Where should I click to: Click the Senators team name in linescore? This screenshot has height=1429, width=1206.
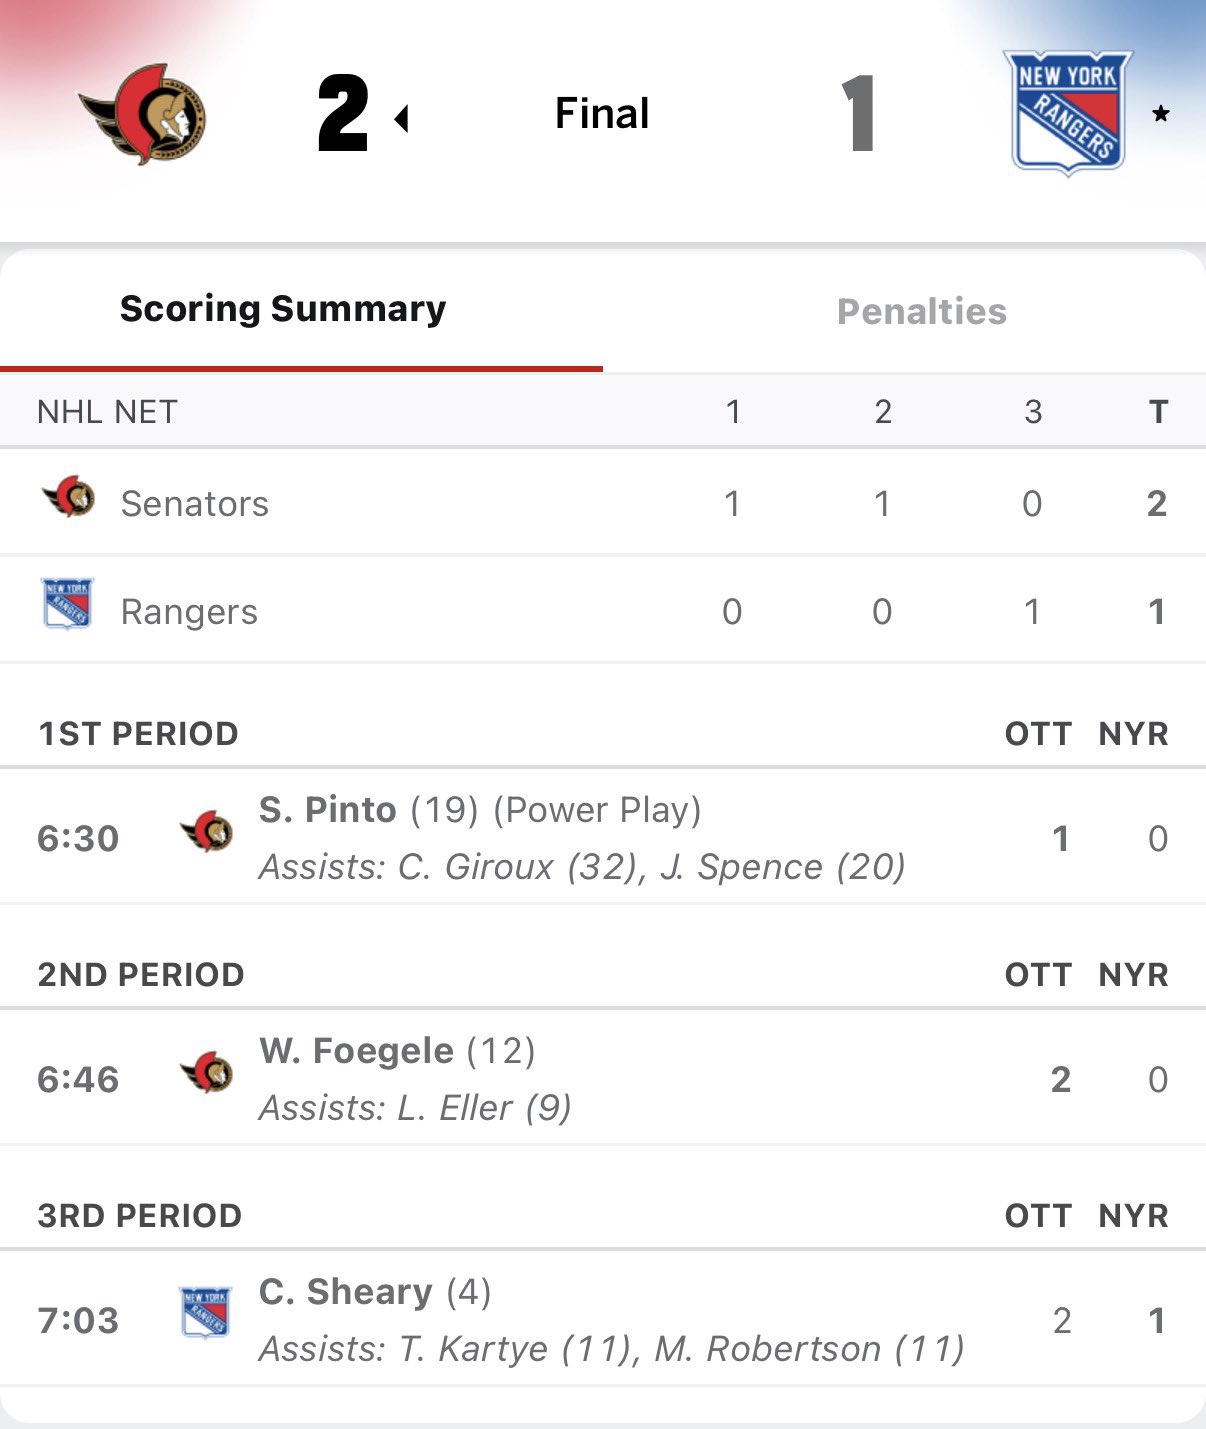(195, 504)
